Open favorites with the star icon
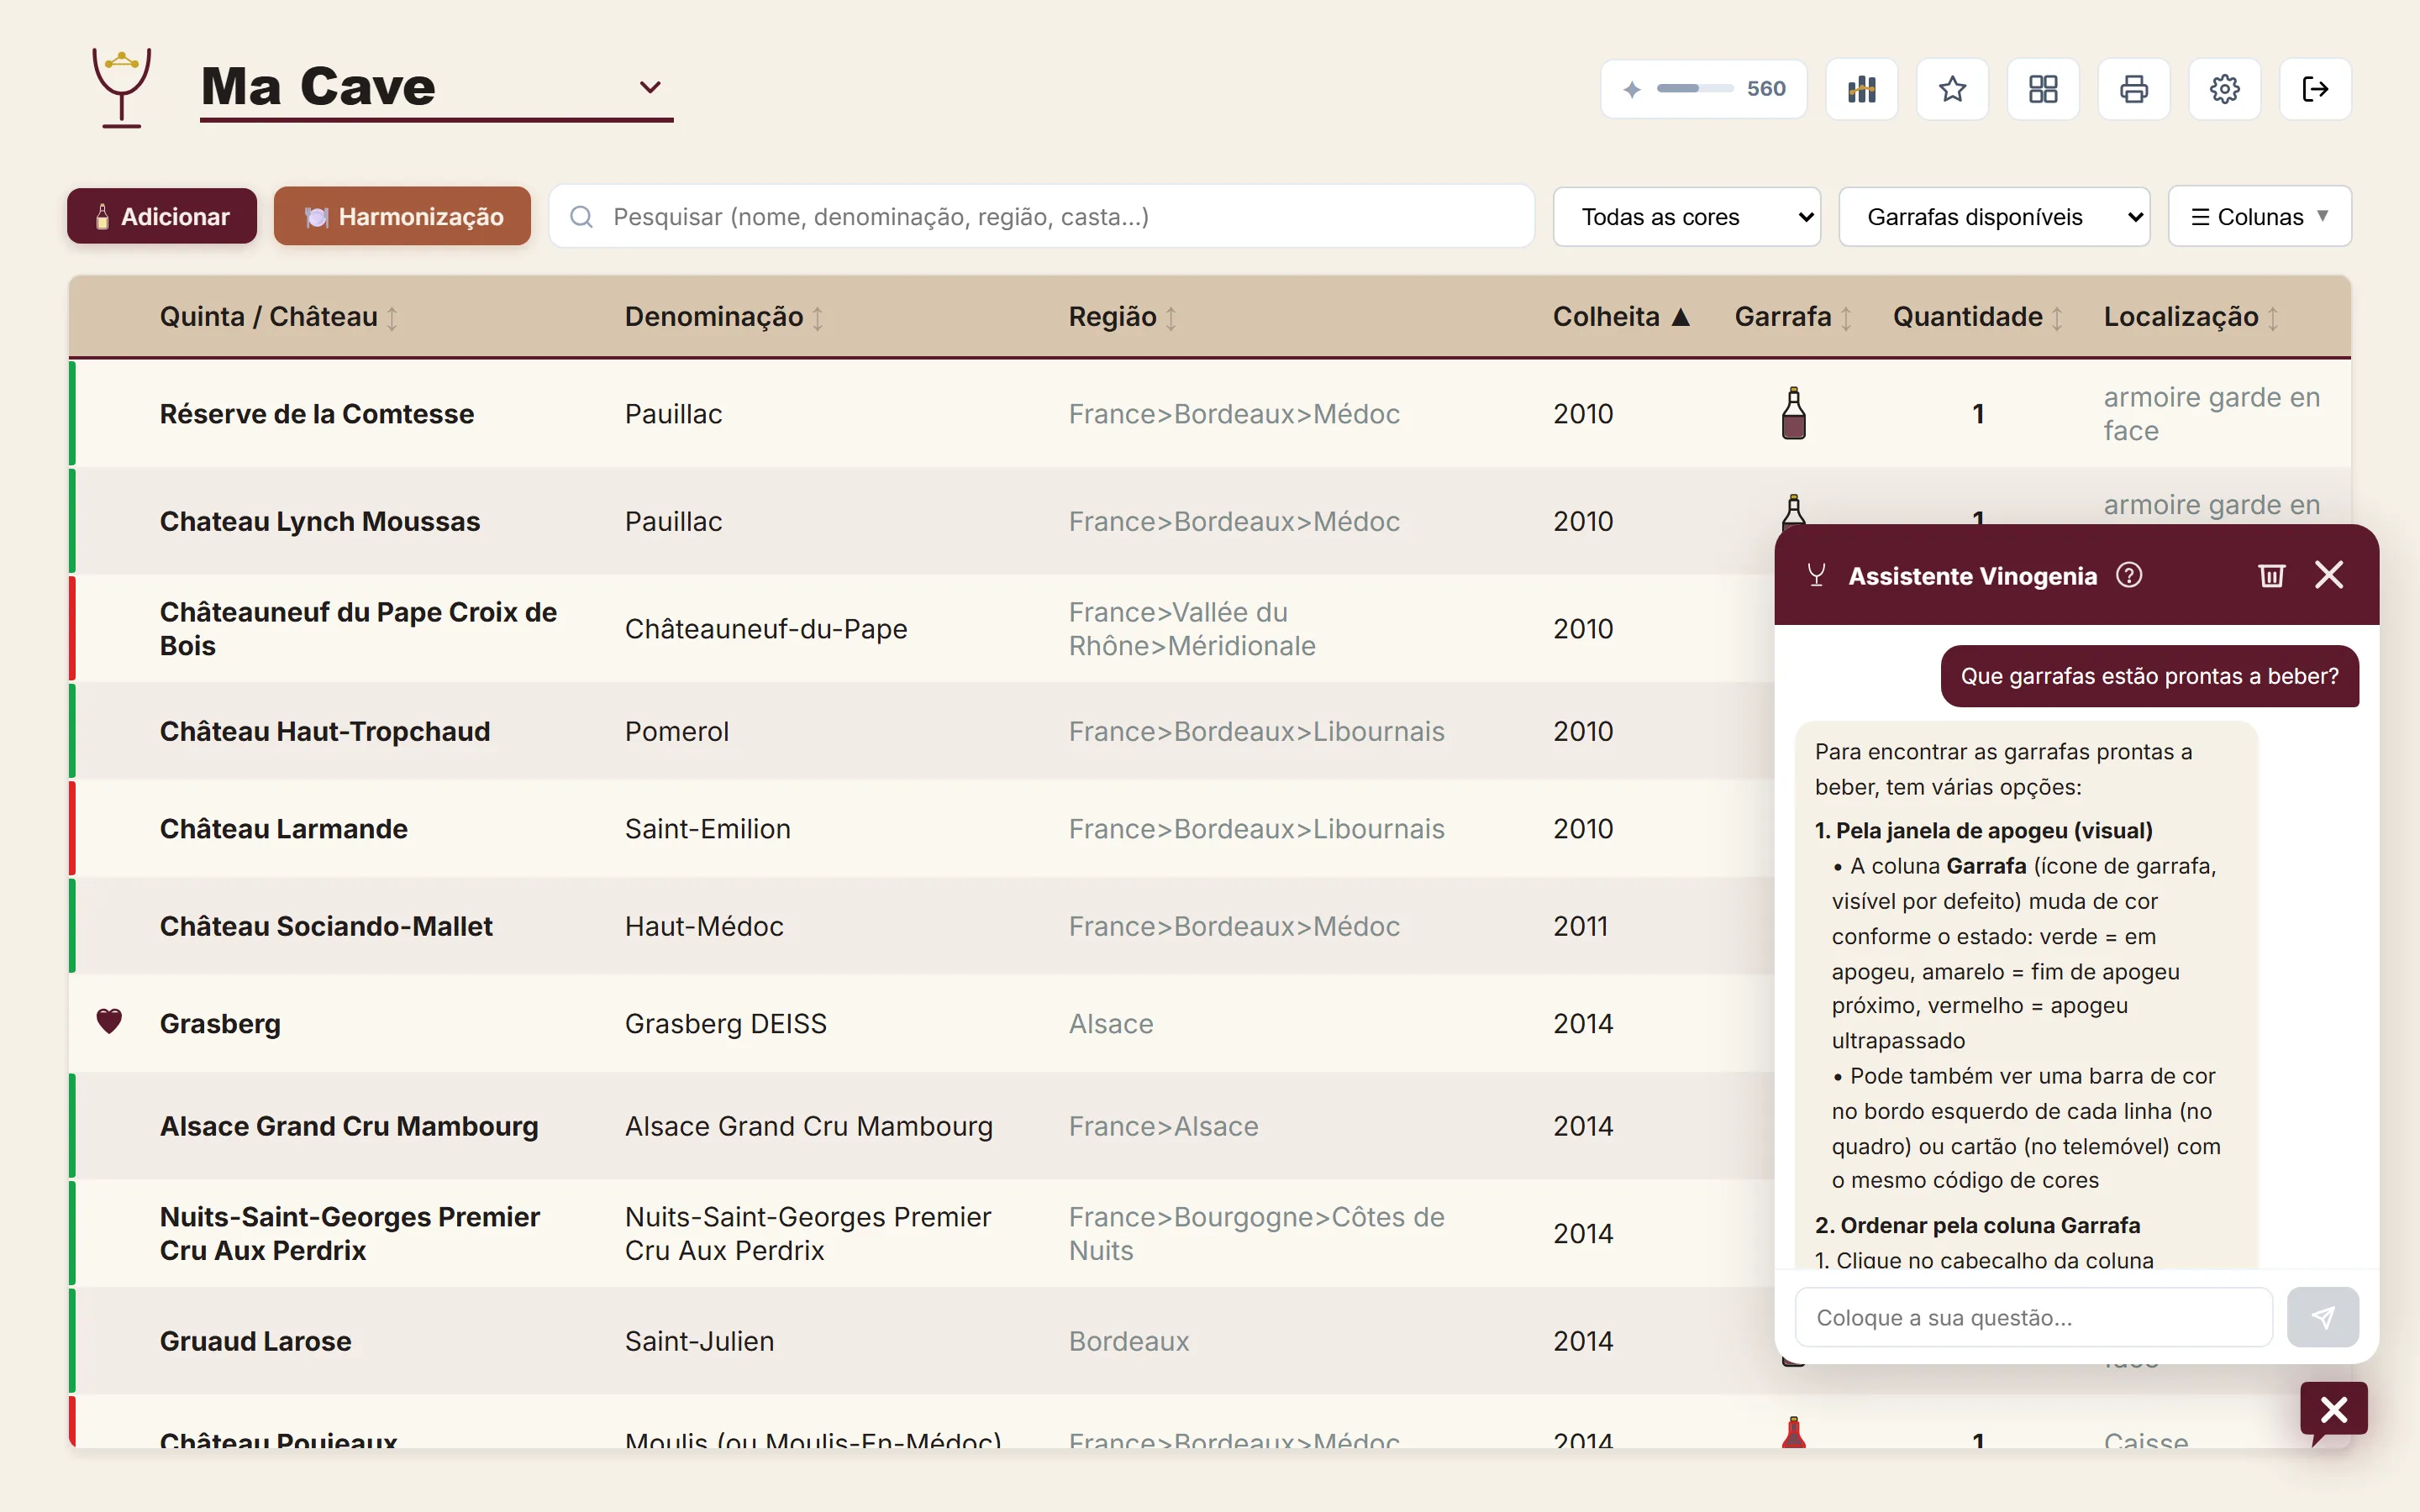 1952,89
